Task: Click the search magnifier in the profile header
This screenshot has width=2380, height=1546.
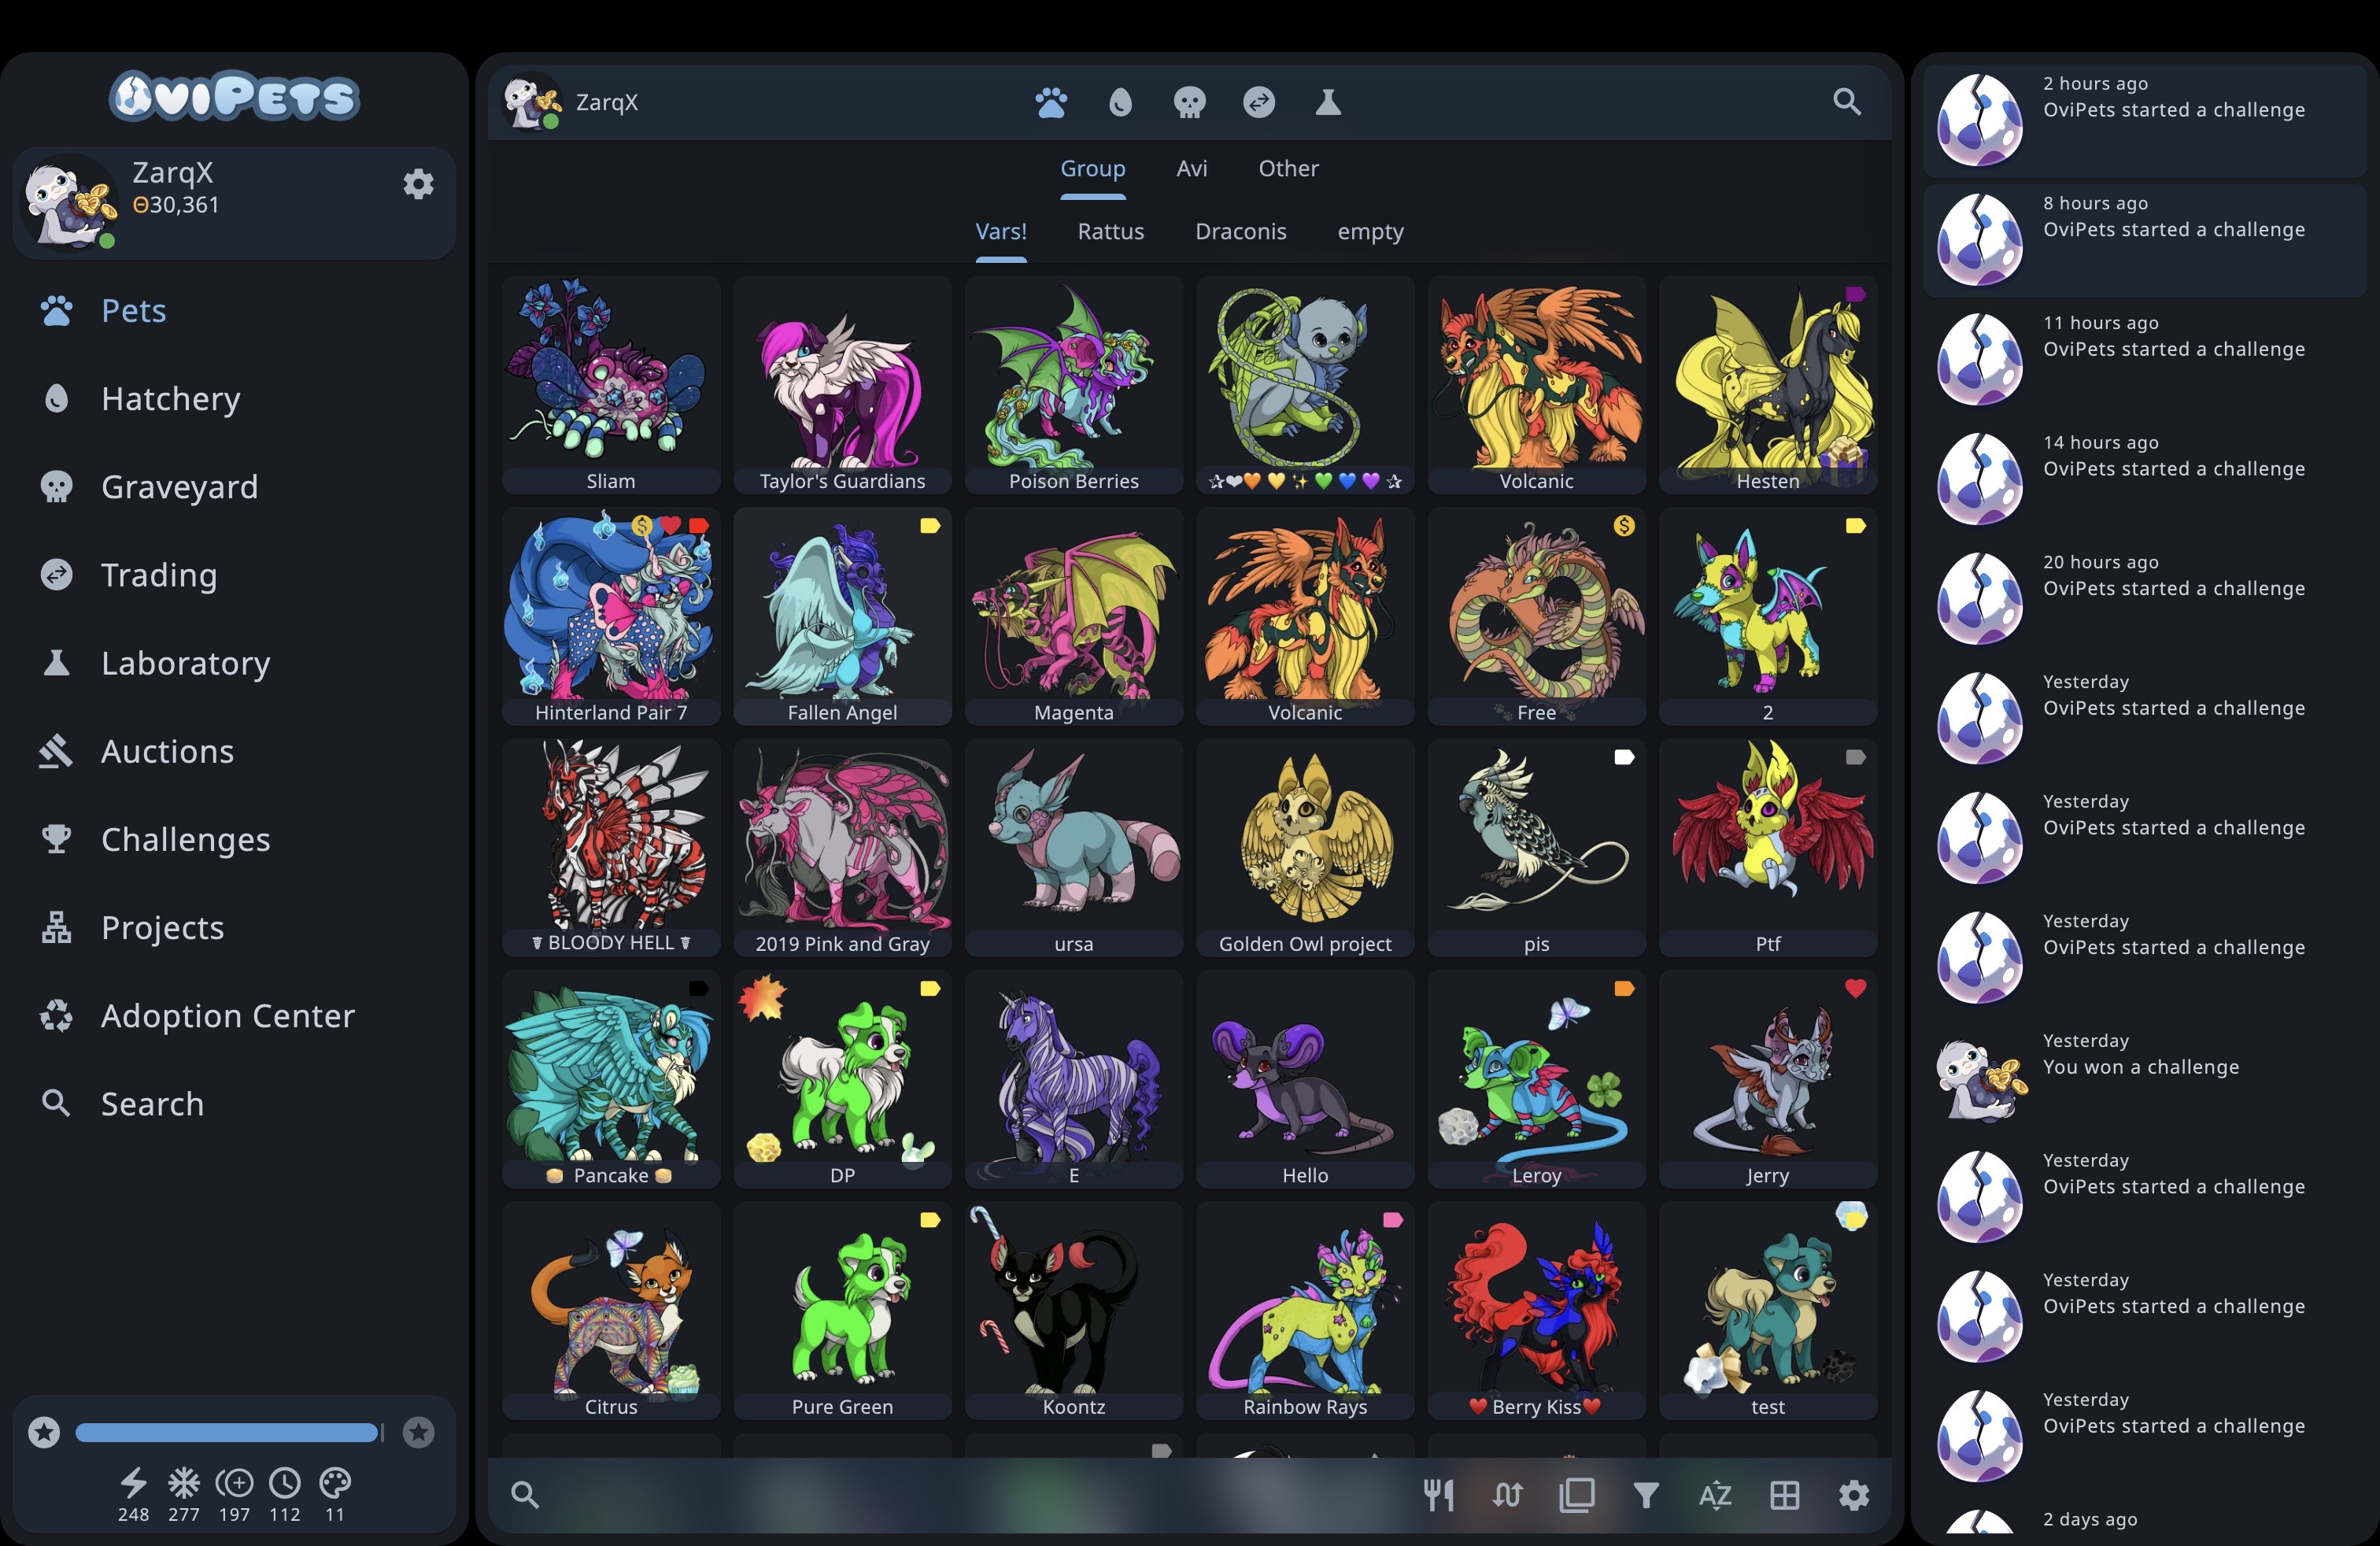Action: pyautogui.click(x=1847, y=102)
